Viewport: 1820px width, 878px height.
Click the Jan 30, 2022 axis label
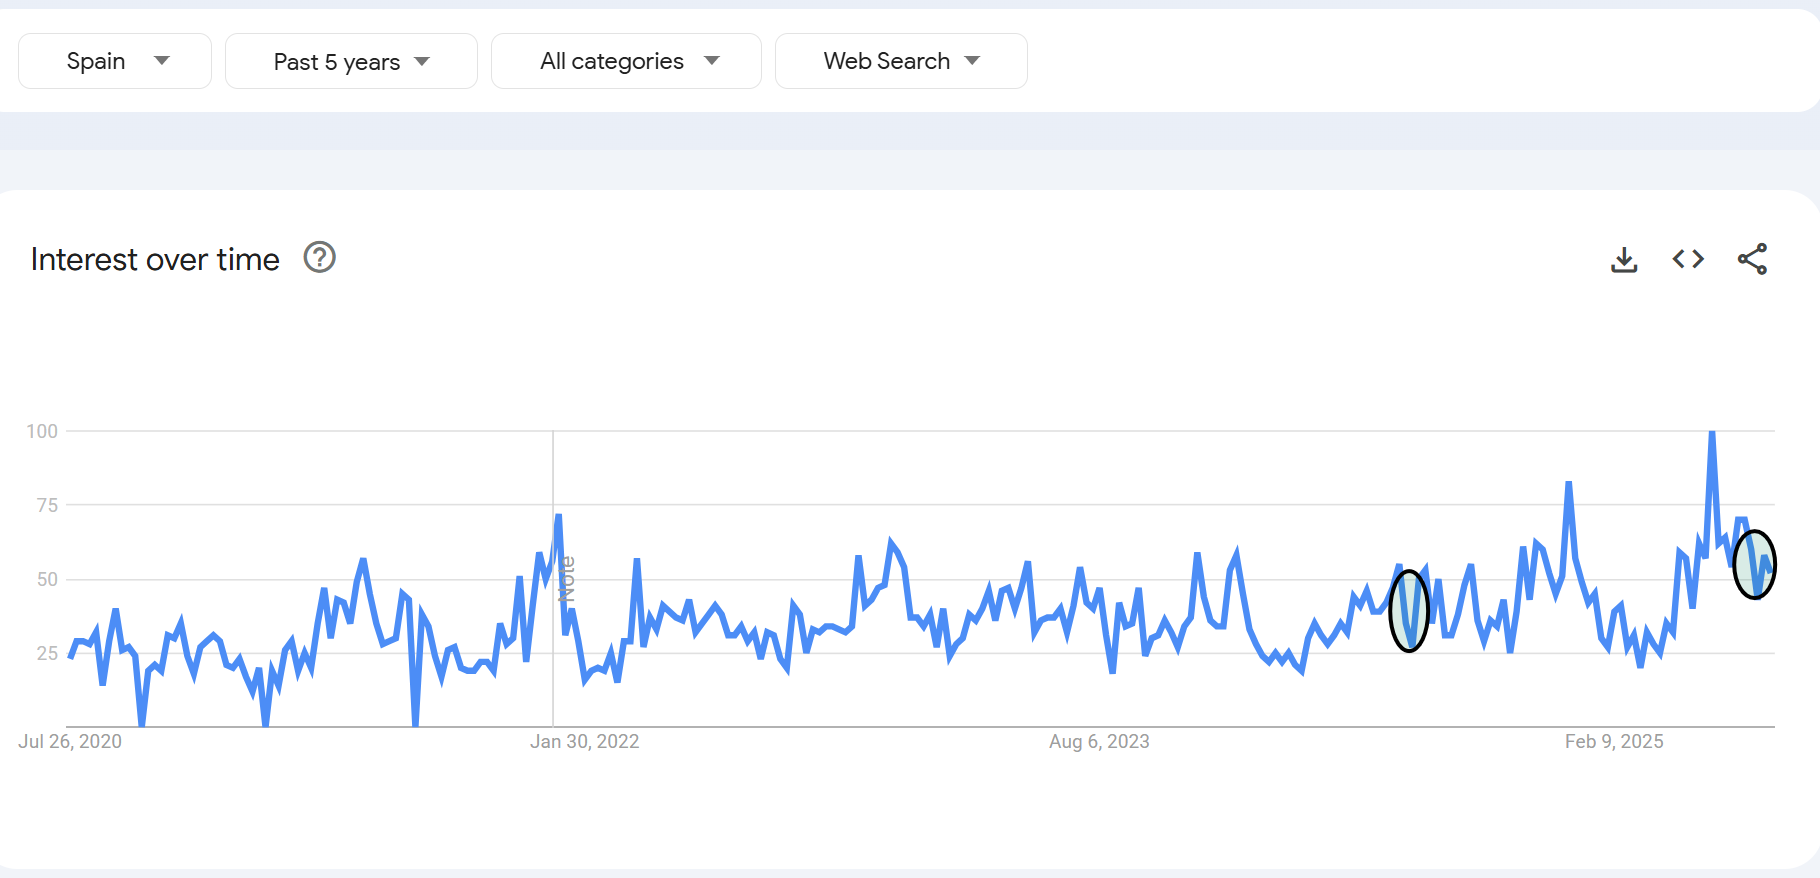584,741
